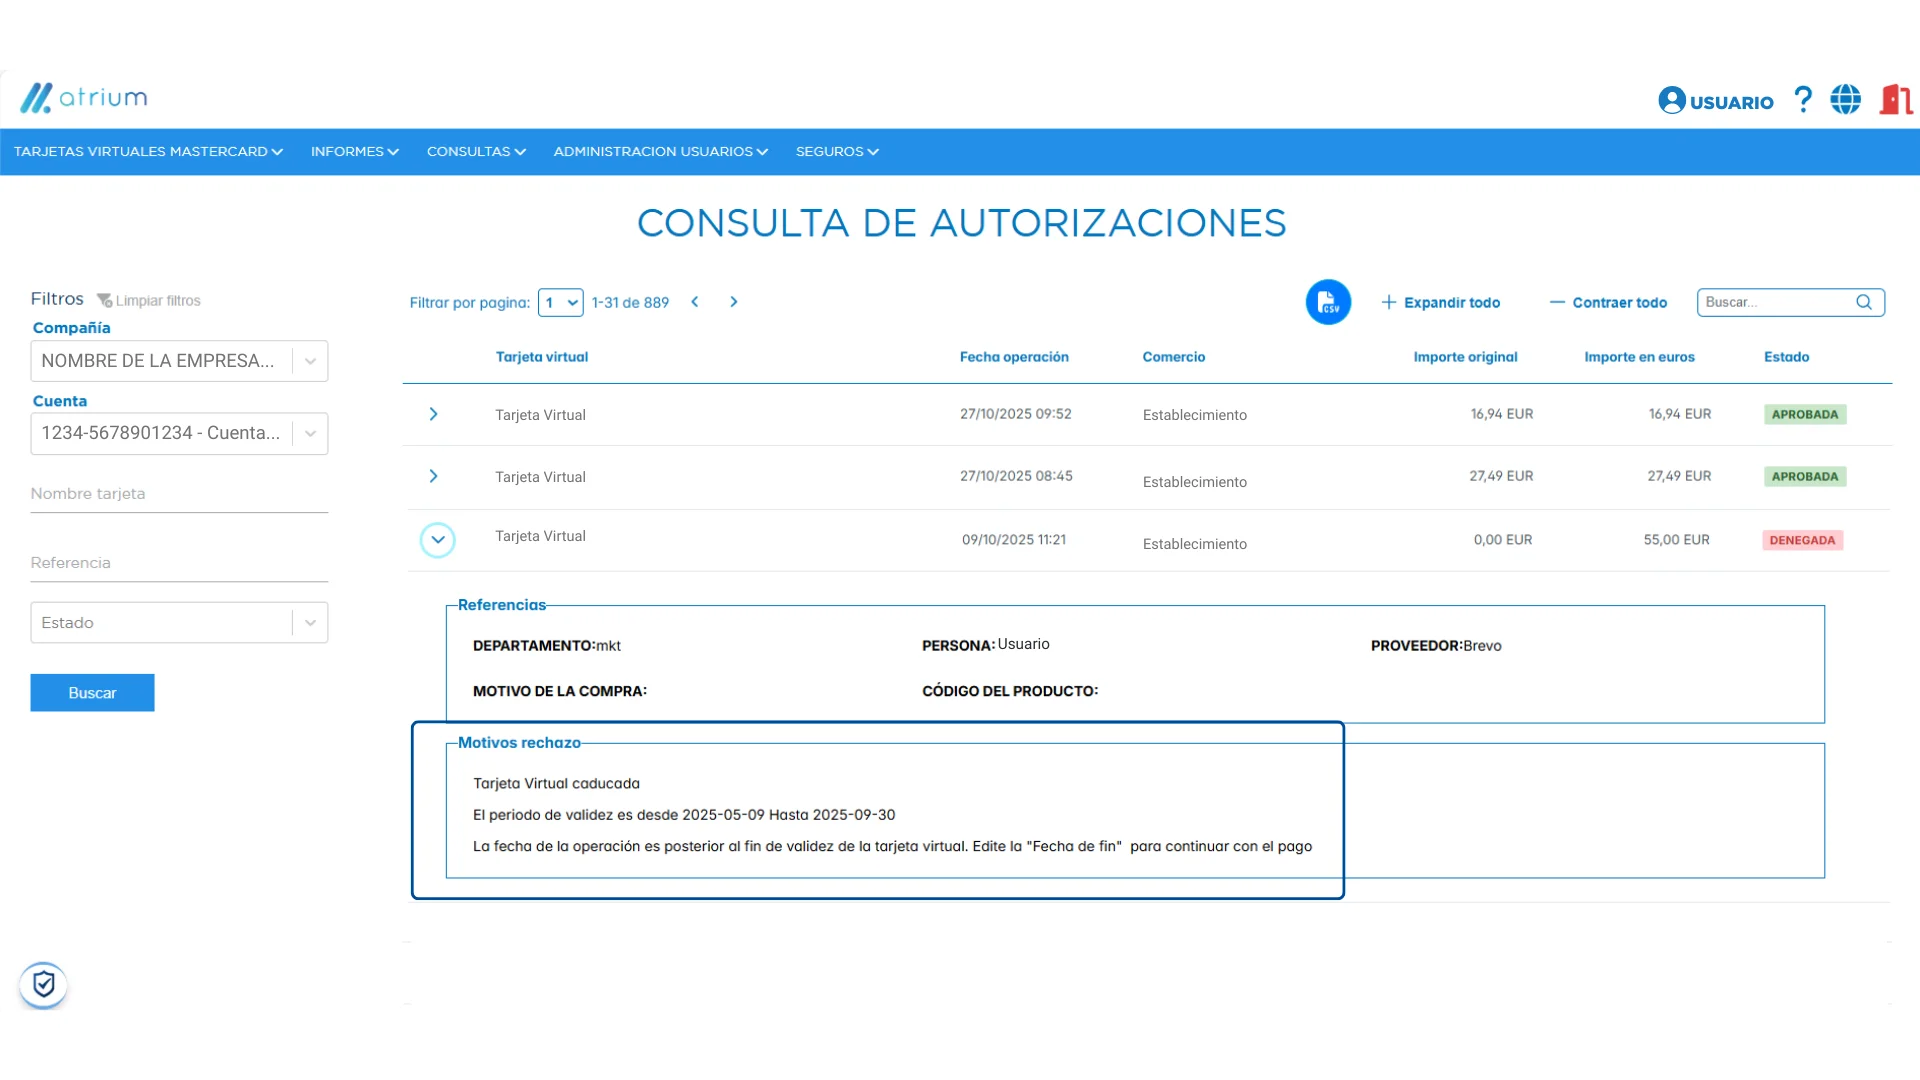Image resolution: width=1920 pixels, height=1080 pixels.
Task: Click the USUARIO profile icon
Action: point(1671,100)
